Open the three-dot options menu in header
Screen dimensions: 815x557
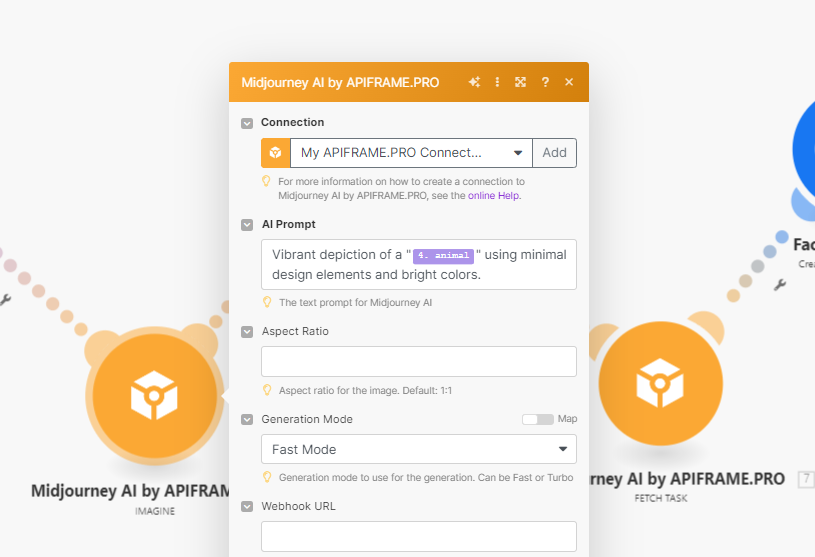pyautogui.click(x=497, y=82)
